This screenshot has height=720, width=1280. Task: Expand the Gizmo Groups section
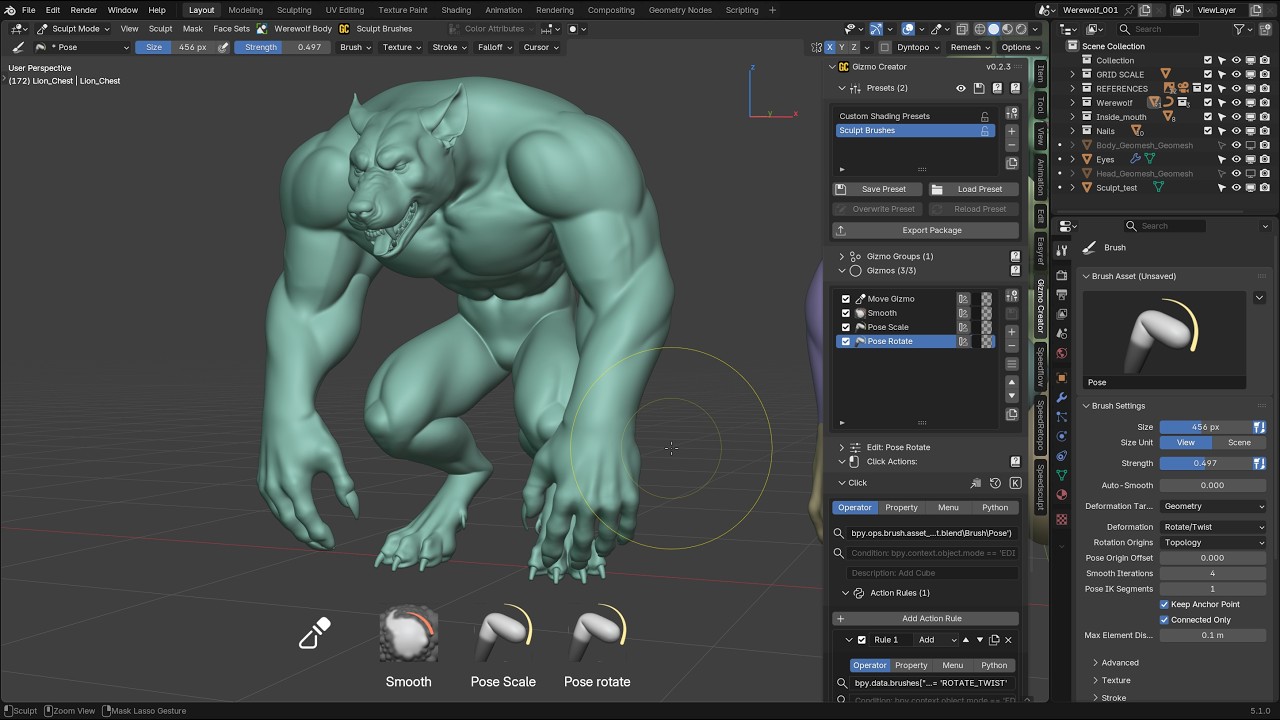point(842,256)
